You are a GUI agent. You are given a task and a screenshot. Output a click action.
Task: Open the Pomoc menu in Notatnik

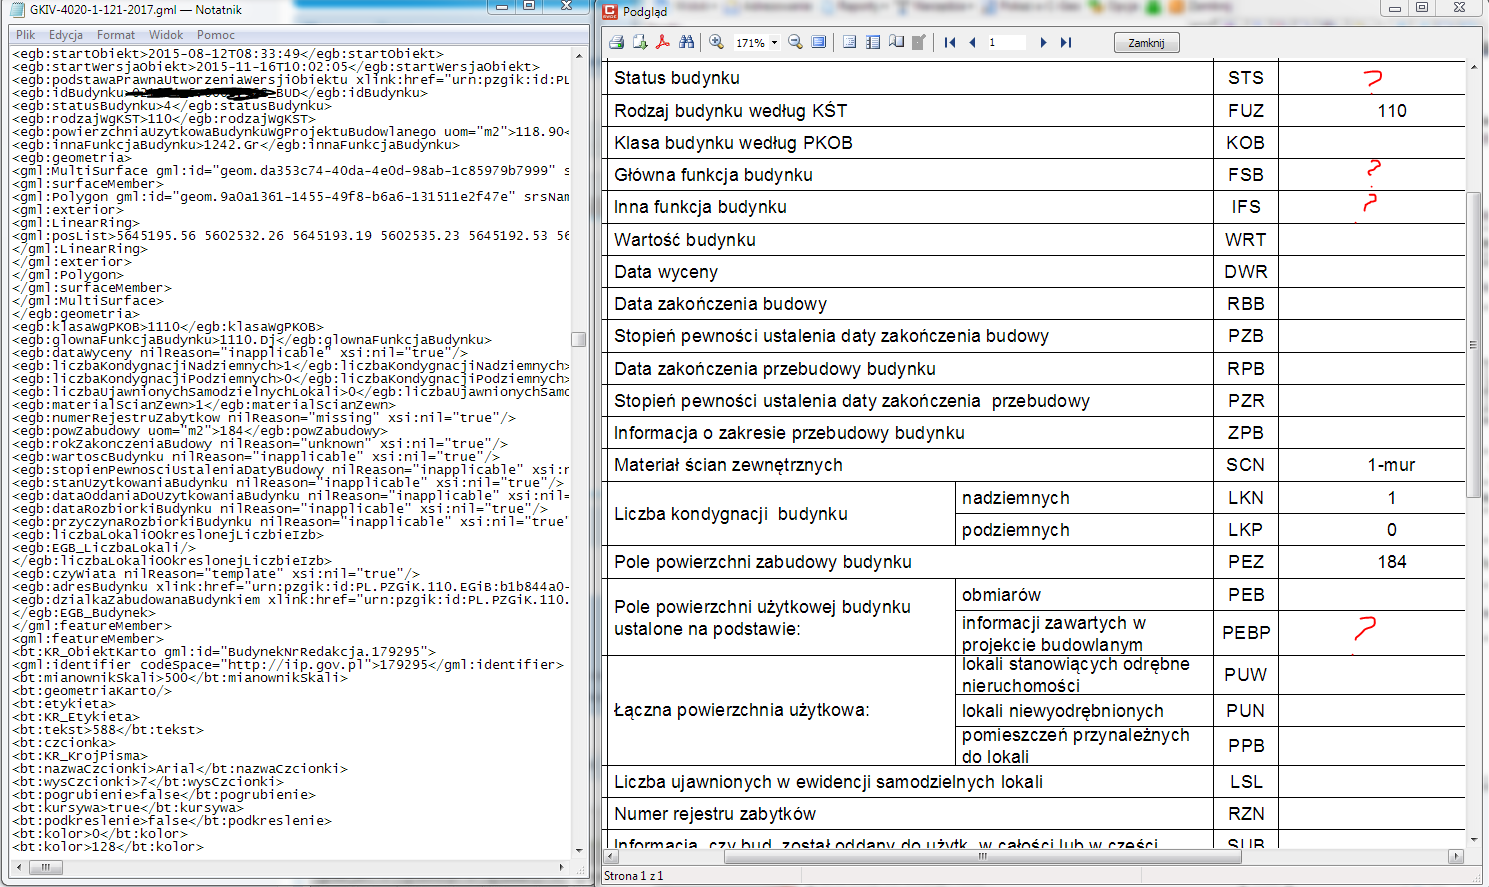216,35
